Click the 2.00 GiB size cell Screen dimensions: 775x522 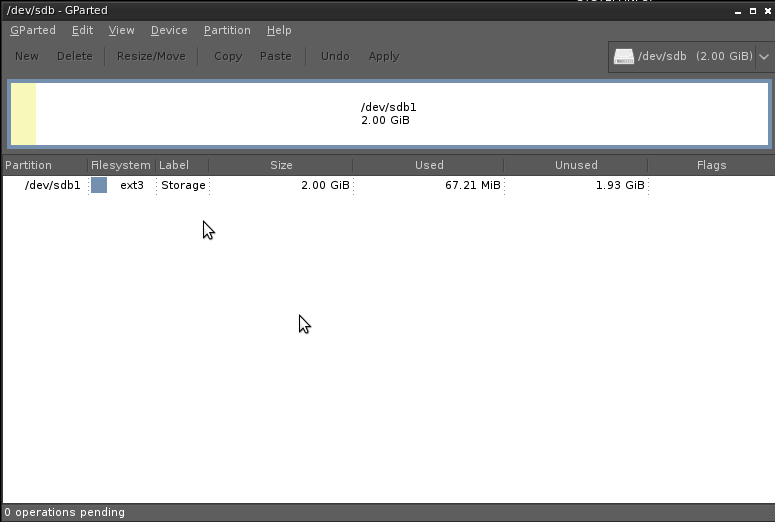pyautogui.click(x=281, y=185)
